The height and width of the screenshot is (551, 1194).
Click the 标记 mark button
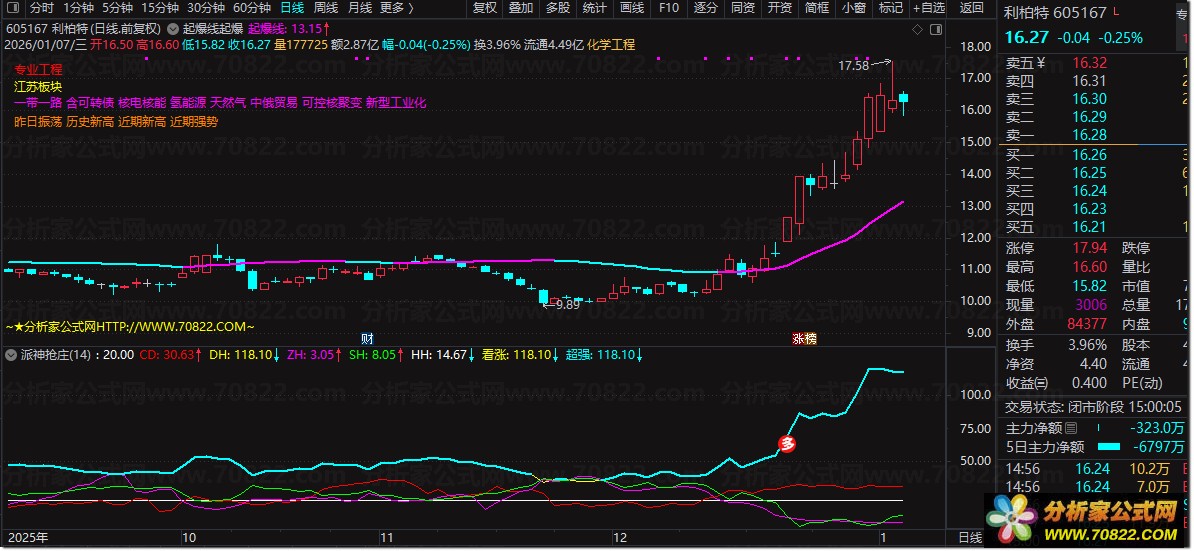pos(890,8)
